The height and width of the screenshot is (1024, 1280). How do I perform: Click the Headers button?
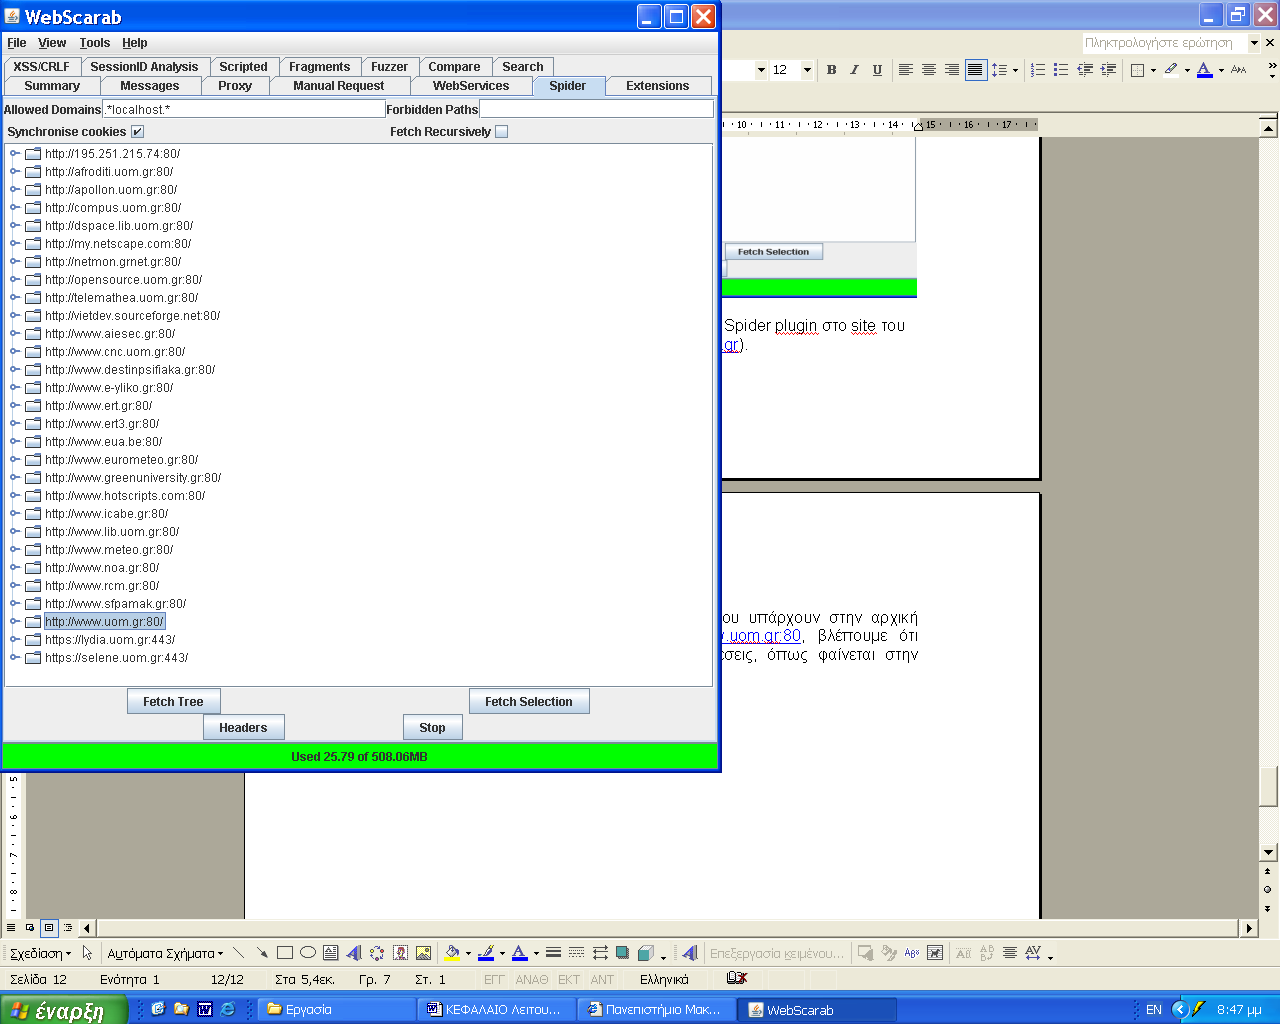(243, 728)
